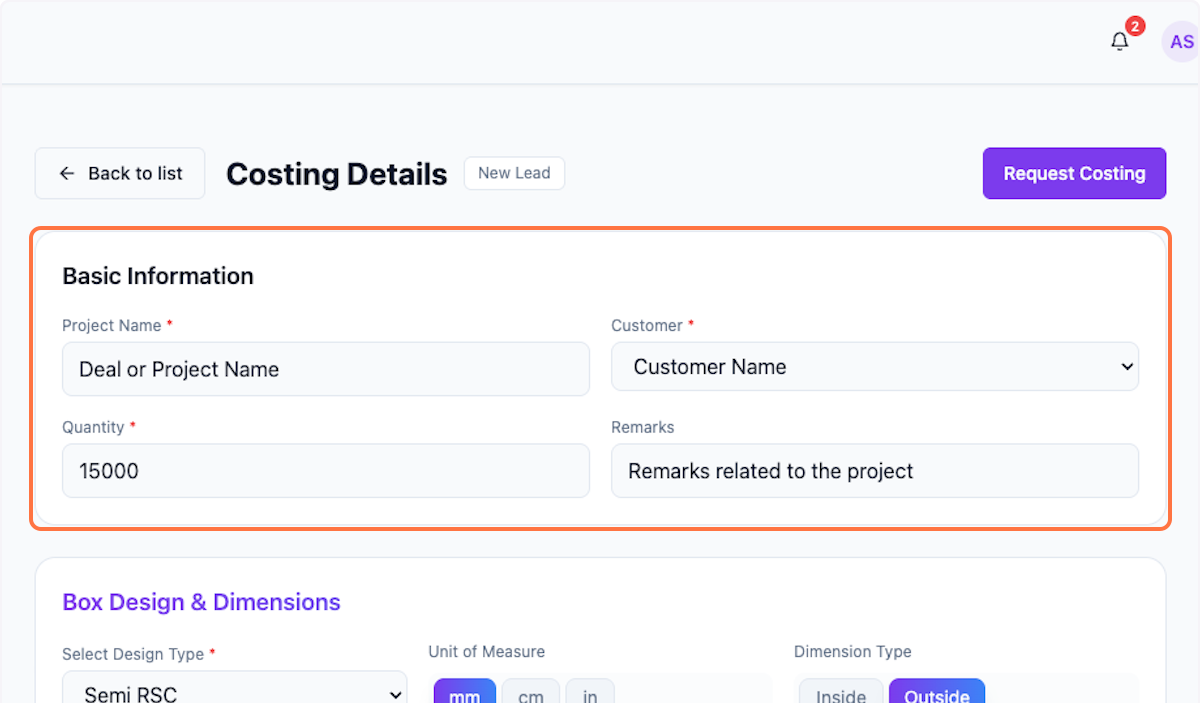Click the New Lead status badge
Image resolution: width=1200 pixels, height=703 pixels.
[514, 173]
